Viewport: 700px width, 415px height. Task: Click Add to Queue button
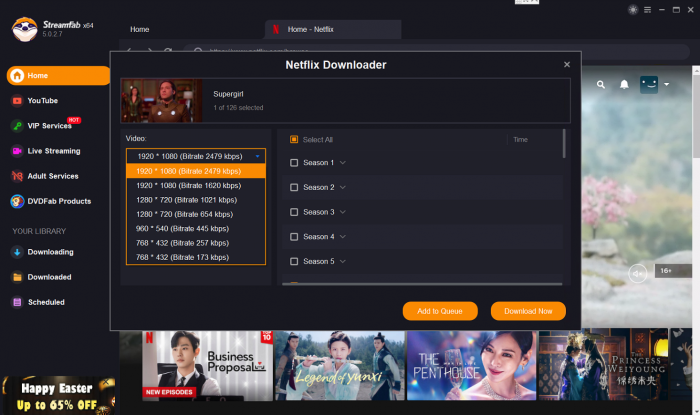pos(440,311)
